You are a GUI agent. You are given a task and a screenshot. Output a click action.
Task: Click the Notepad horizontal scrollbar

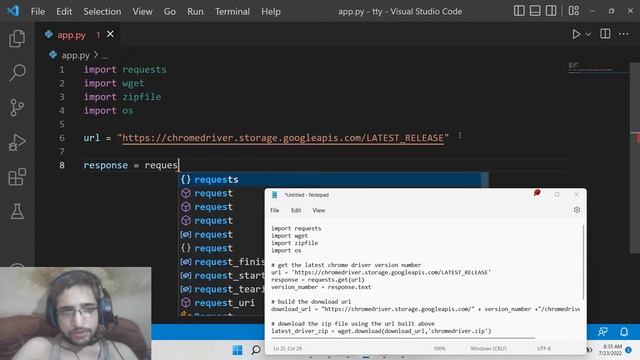click(x=403, y=338)
